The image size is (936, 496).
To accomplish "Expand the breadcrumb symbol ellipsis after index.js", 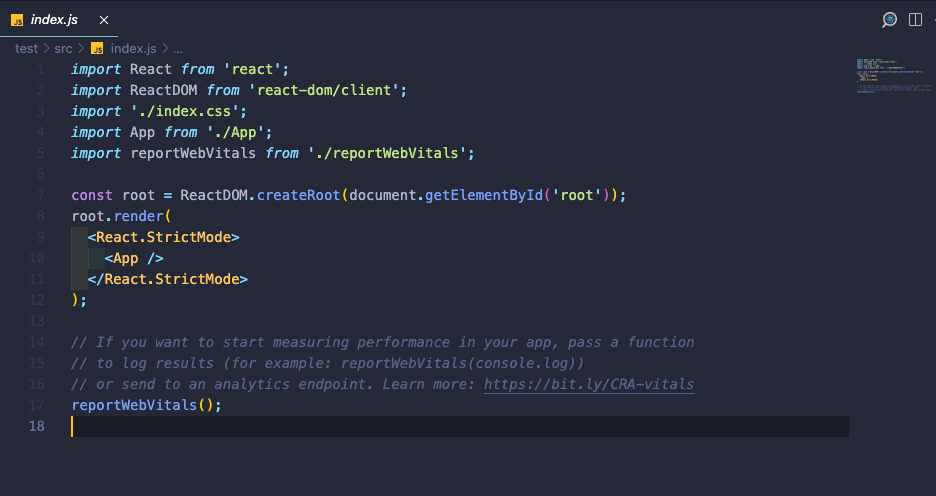I will coord(178,49).
